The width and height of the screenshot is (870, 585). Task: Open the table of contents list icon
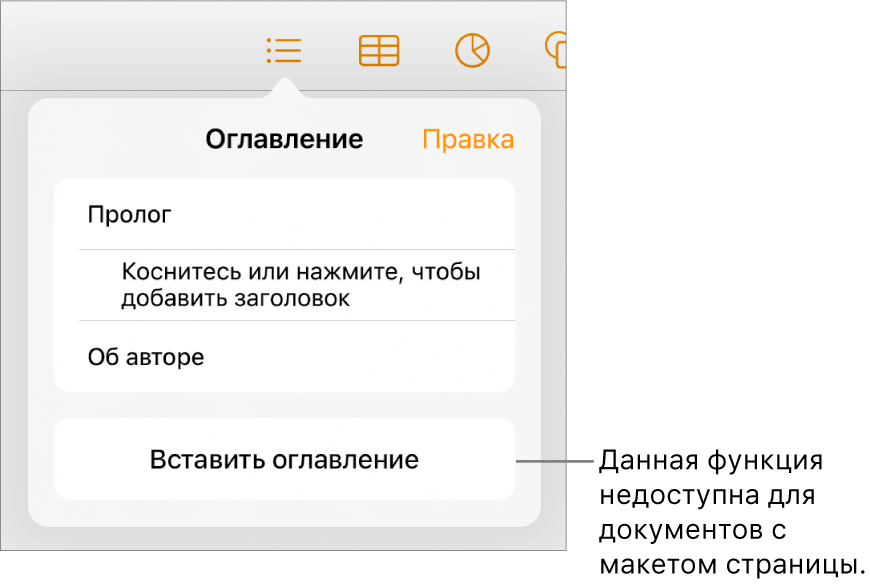coord(284,51)
